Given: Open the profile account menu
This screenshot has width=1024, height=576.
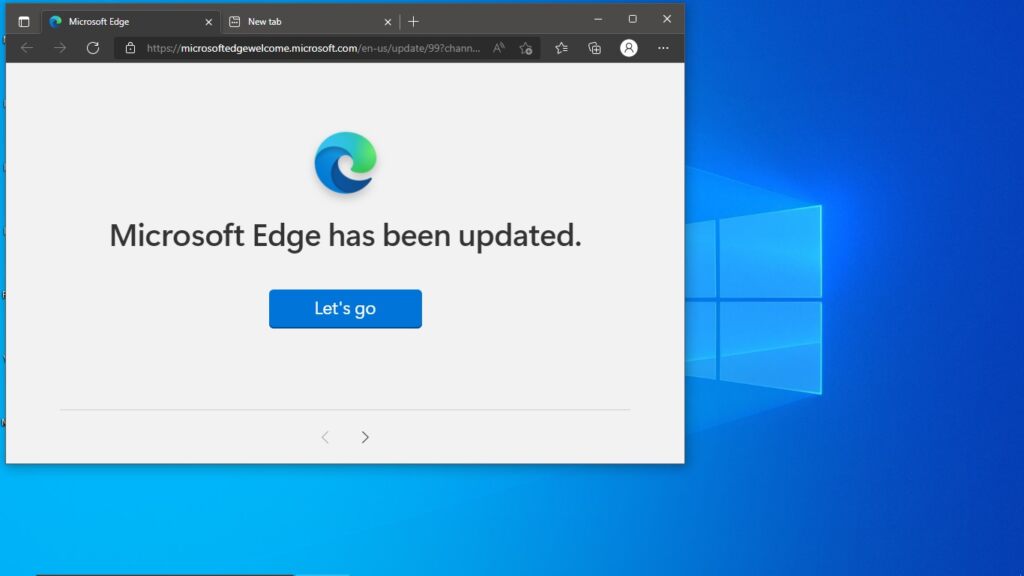Looking at the screenshot, I should click(x=628, y=48).
